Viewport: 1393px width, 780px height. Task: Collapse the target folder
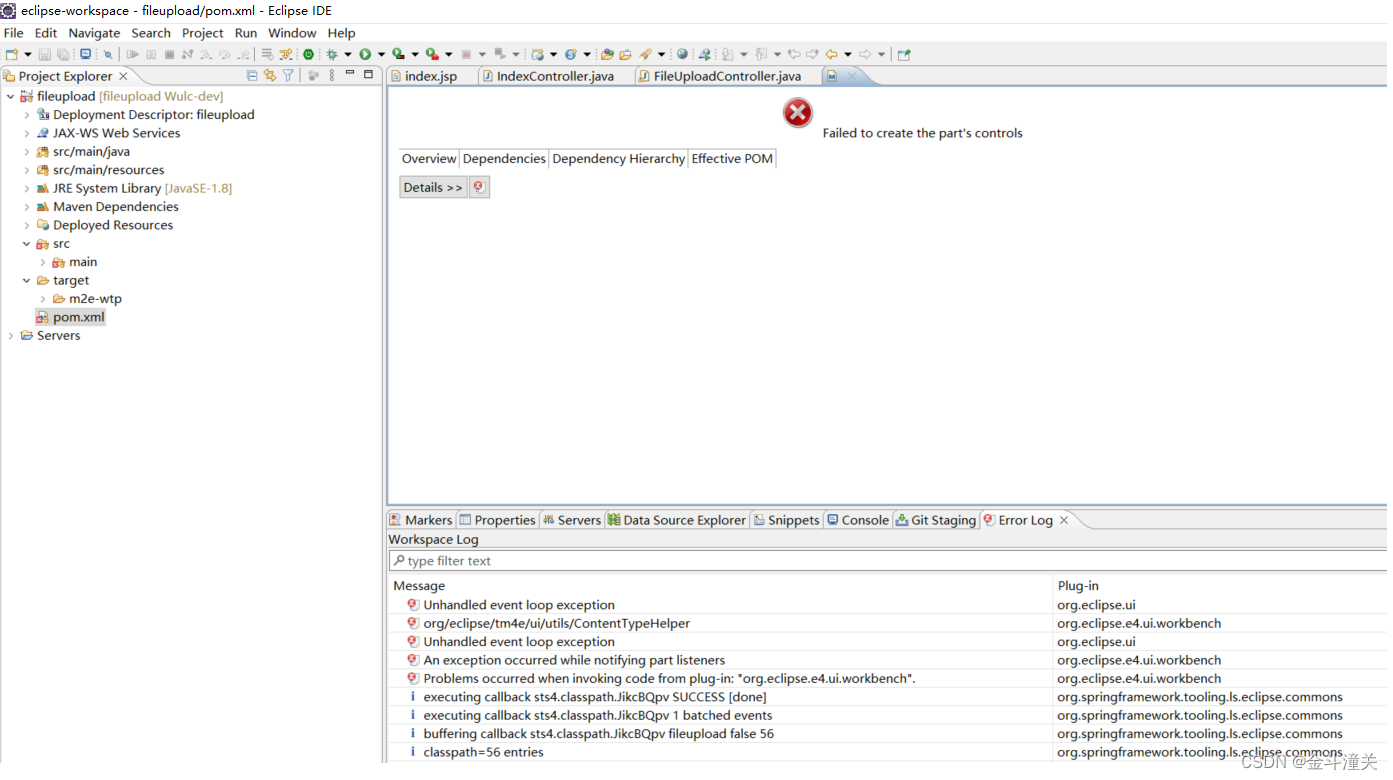click(27, 281)
